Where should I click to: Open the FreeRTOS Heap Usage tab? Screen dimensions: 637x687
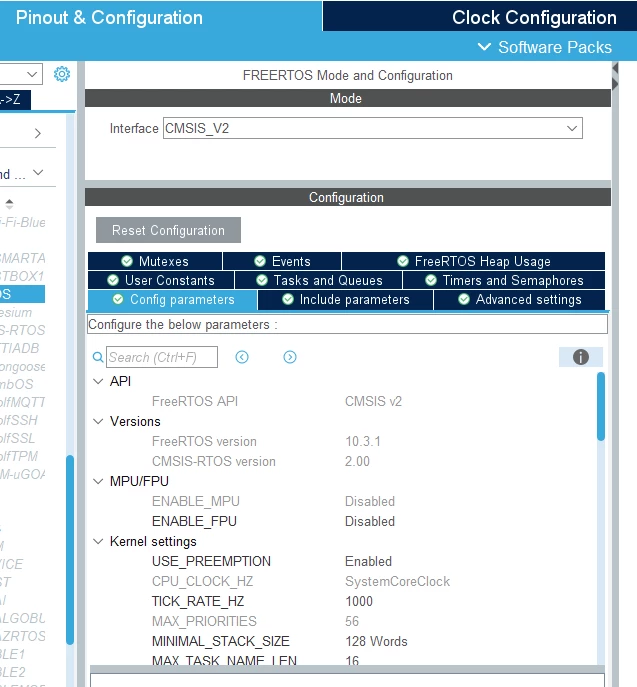(474, 261)
